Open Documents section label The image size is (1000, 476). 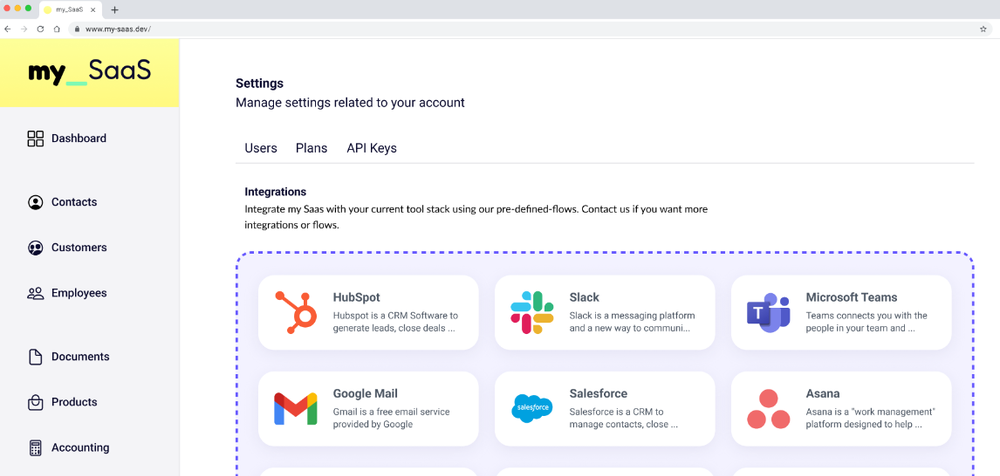click(x=80, y=357)
